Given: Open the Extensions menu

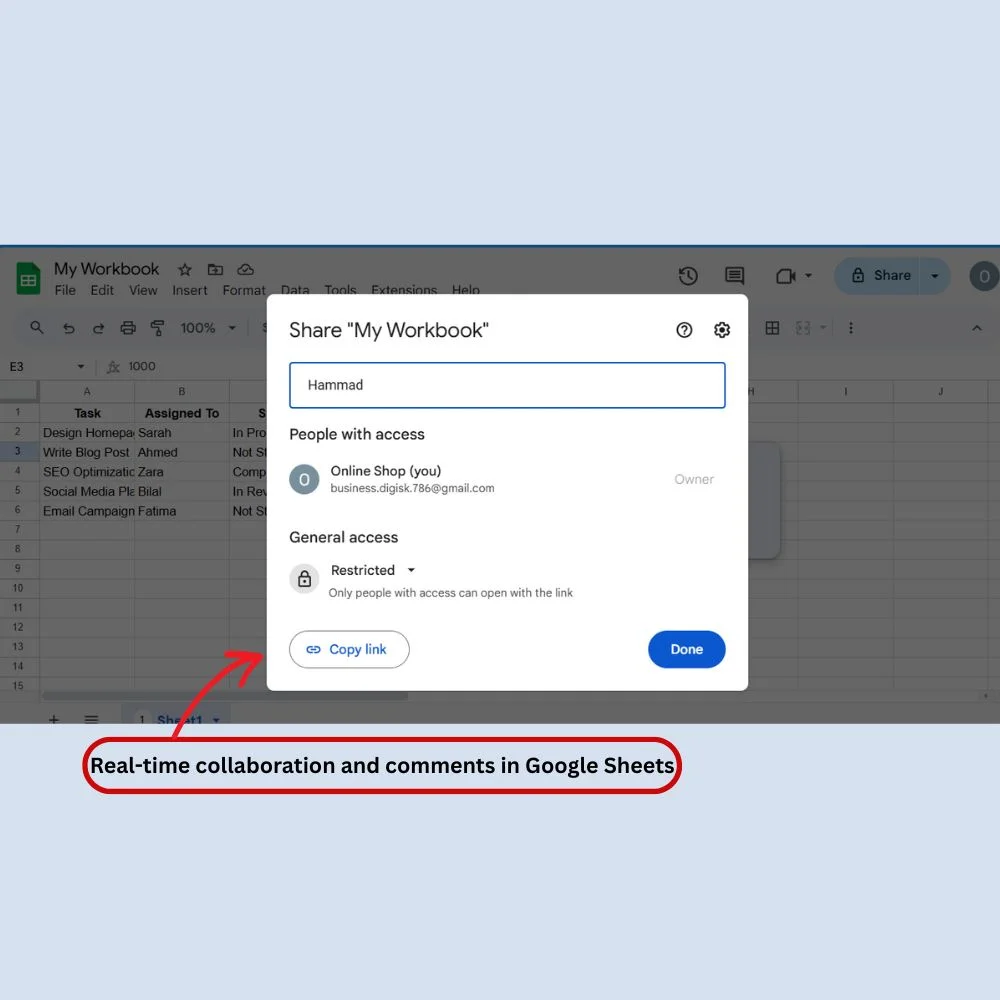Looking at the screenshot, I should pyautogui.click(x=404, y=290).
